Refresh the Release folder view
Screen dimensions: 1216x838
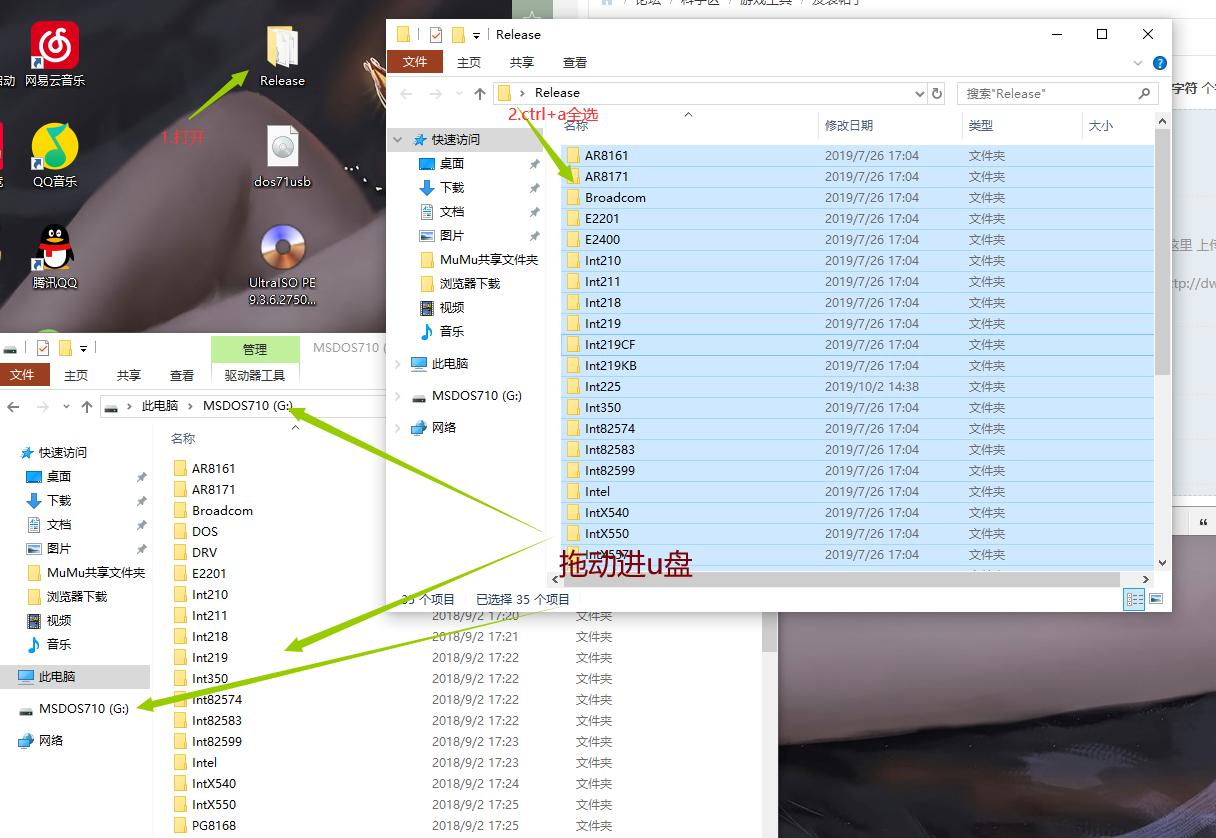[x=937, y=93]
